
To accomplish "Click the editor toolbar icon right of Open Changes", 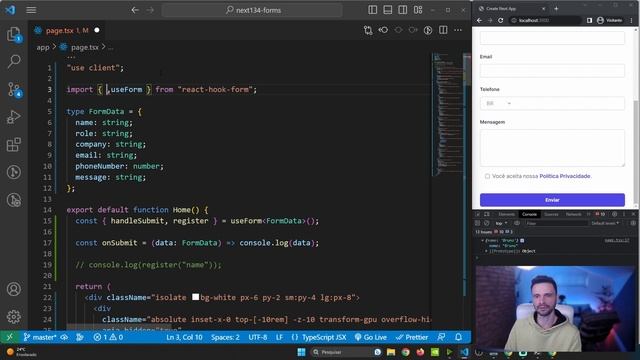I will (383, 30).
